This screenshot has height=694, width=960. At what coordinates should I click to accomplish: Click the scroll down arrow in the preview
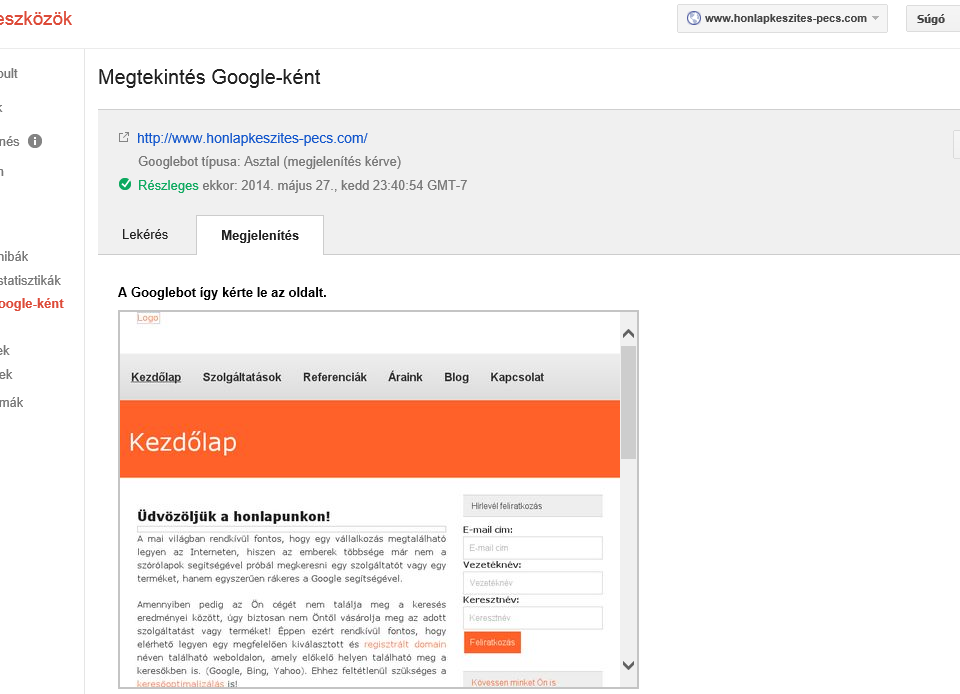[628, 665]
